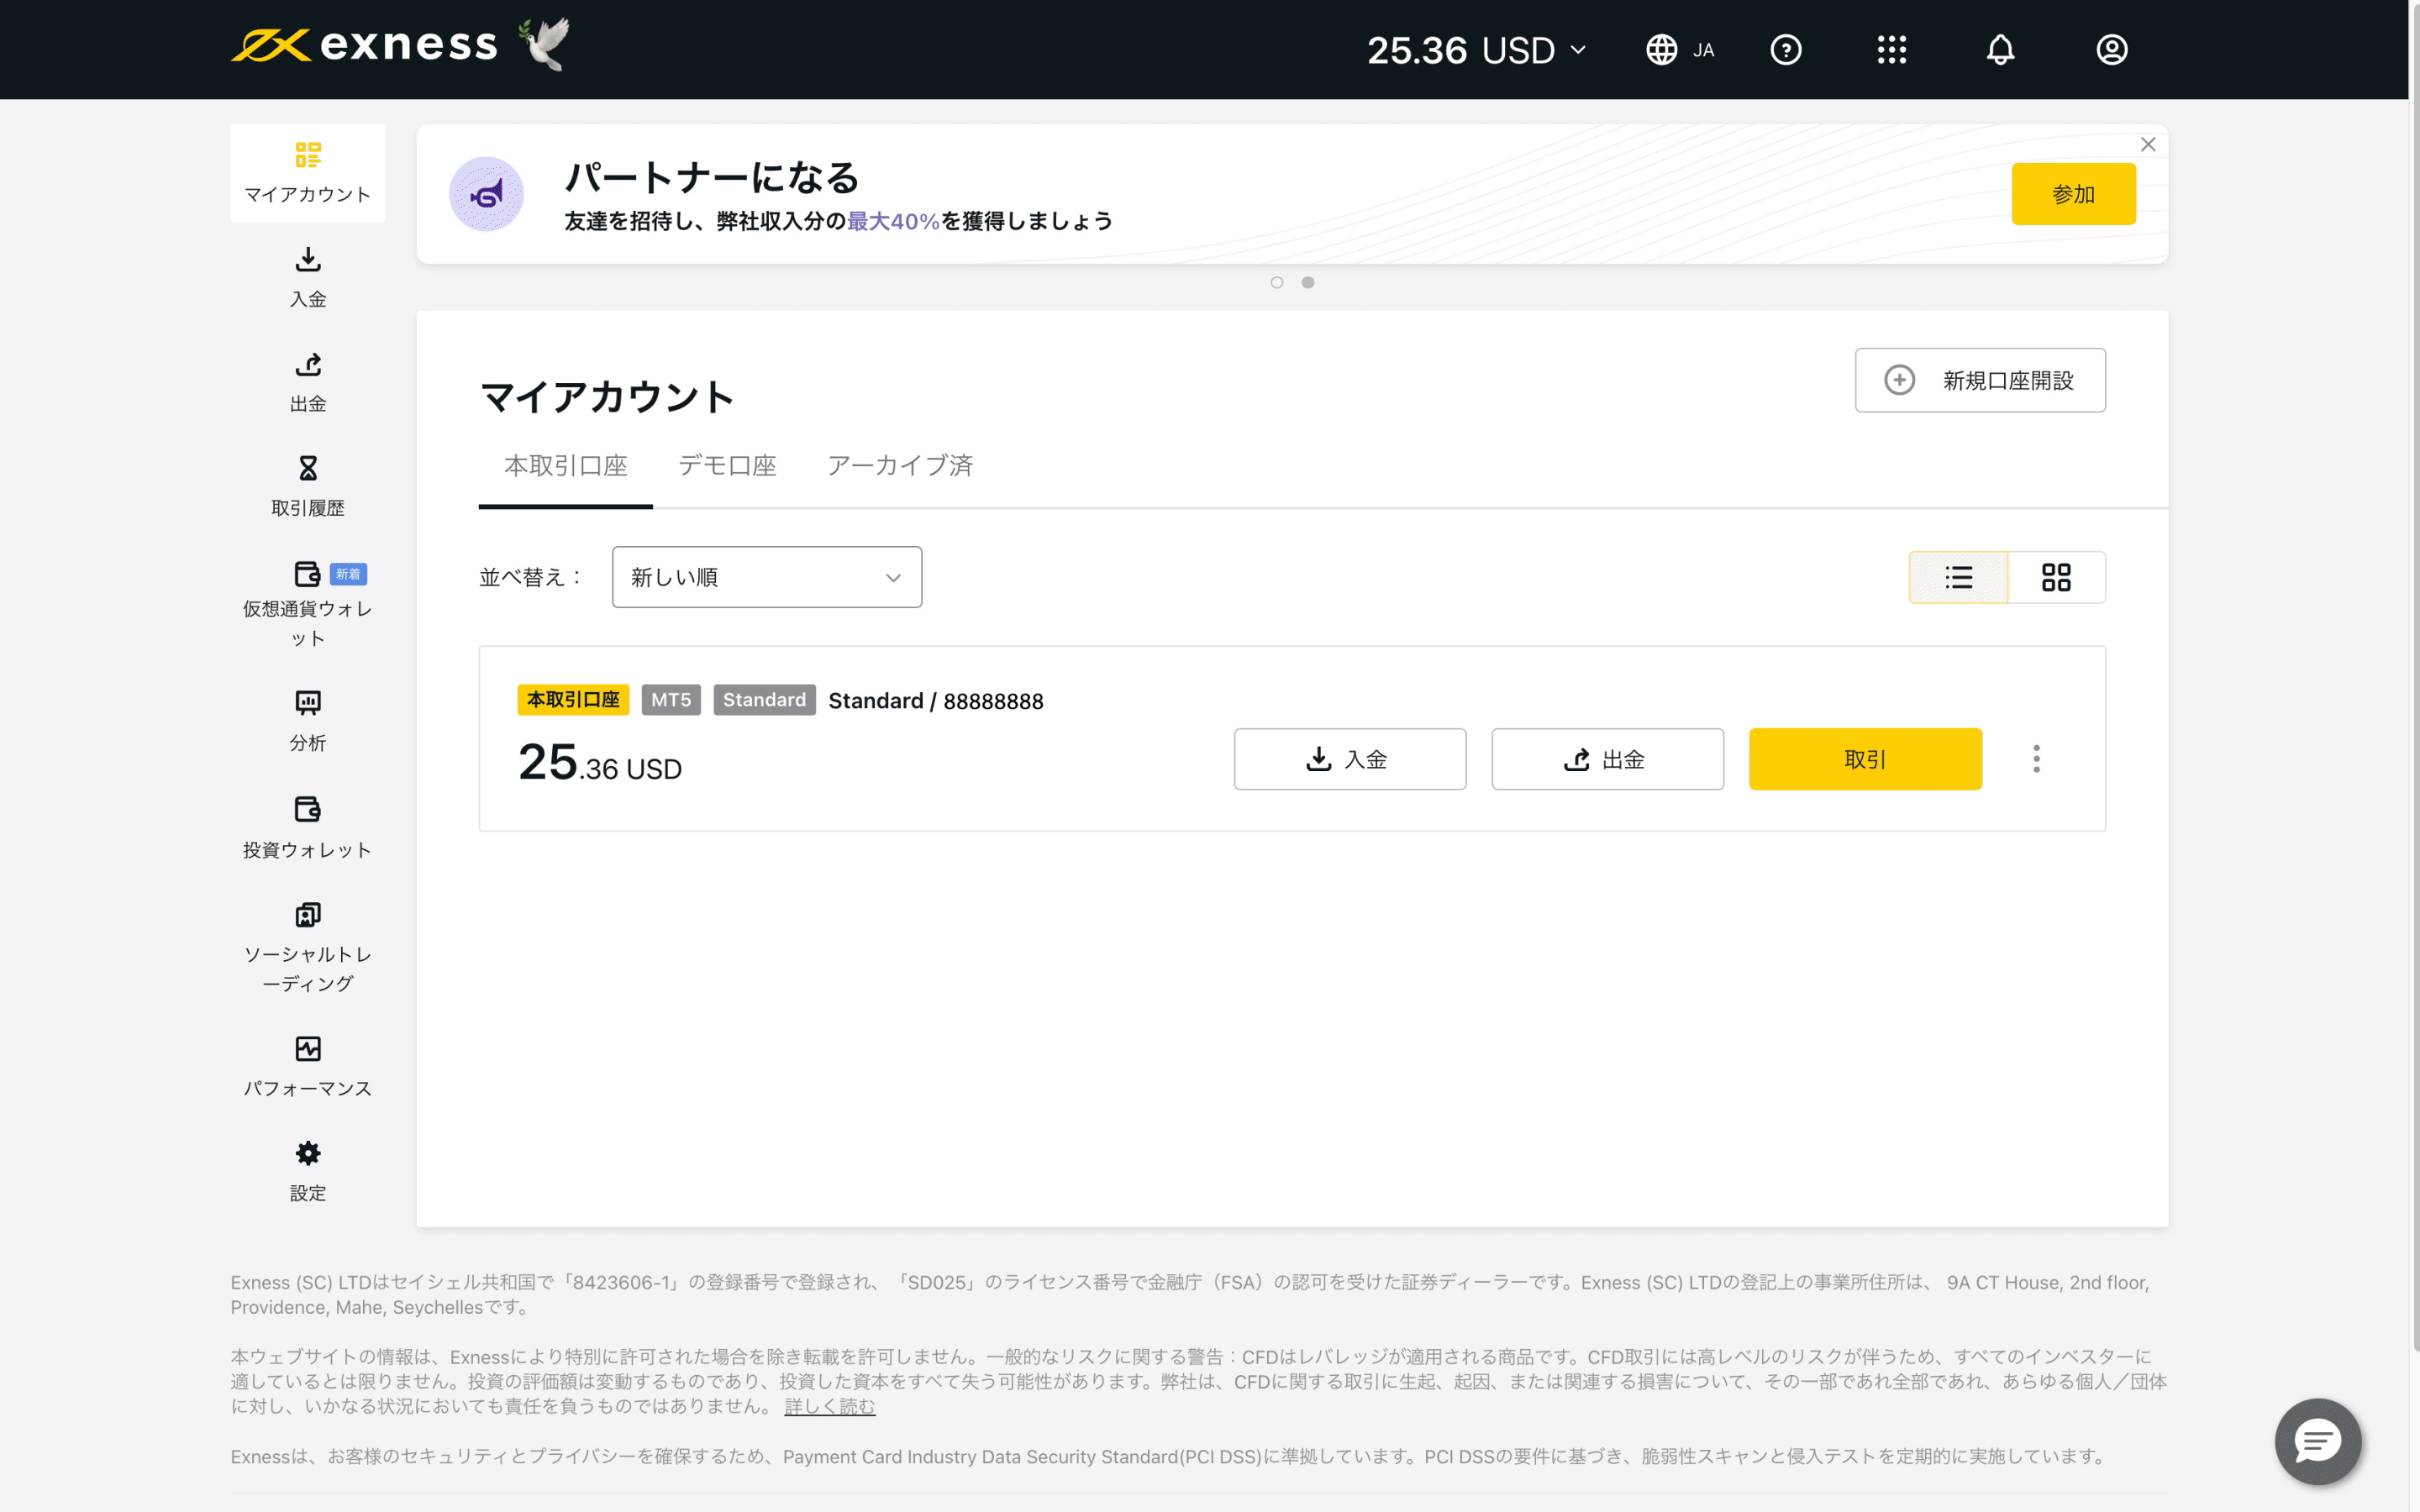Image resolution: width=2420 pixels, height=1512 pixels.
Task: Open the JA language selector globe
Action: 1680,50
